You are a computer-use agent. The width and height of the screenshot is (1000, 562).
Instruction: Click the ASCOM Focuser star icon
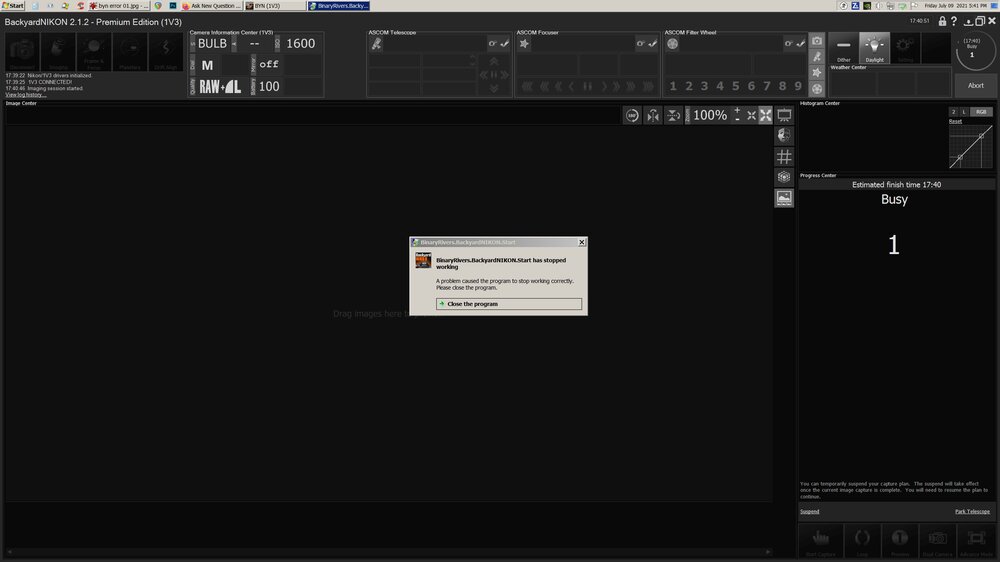(x=524, y=43)
